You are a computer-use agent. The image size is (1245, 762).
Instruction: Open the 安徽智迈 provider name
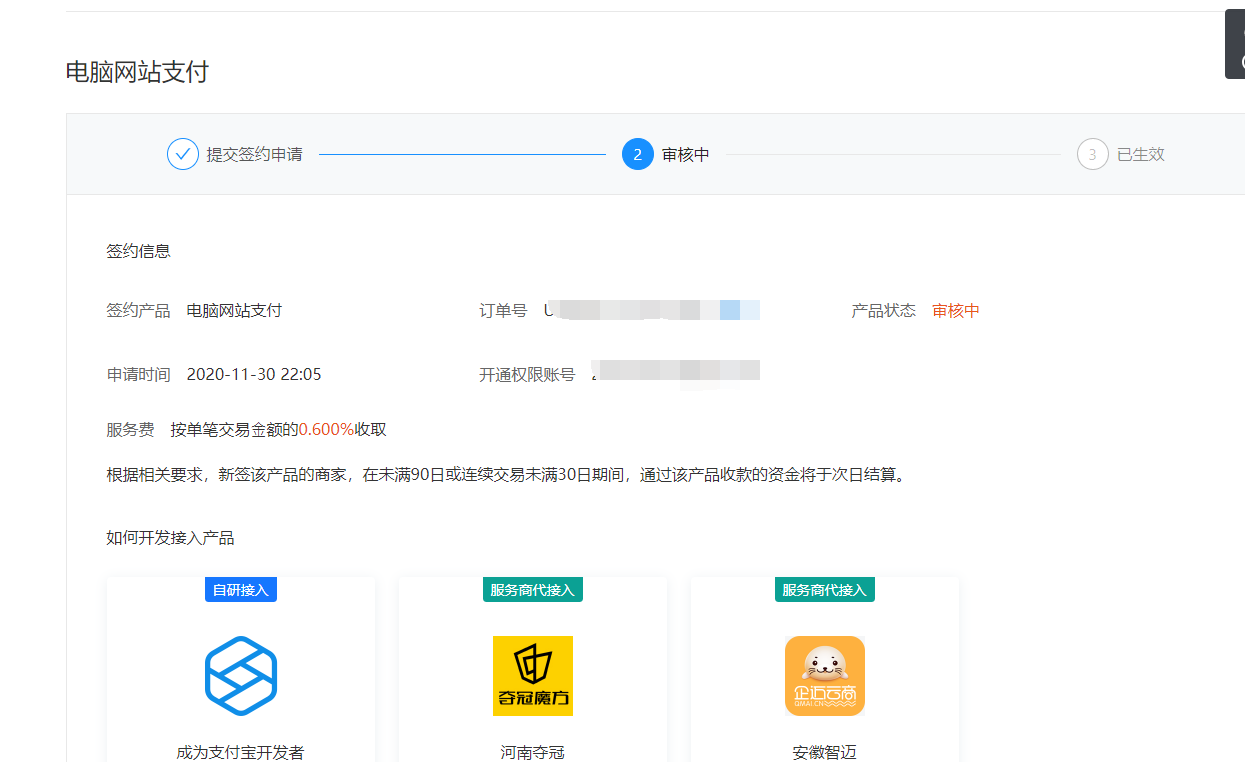click(825, 752)
